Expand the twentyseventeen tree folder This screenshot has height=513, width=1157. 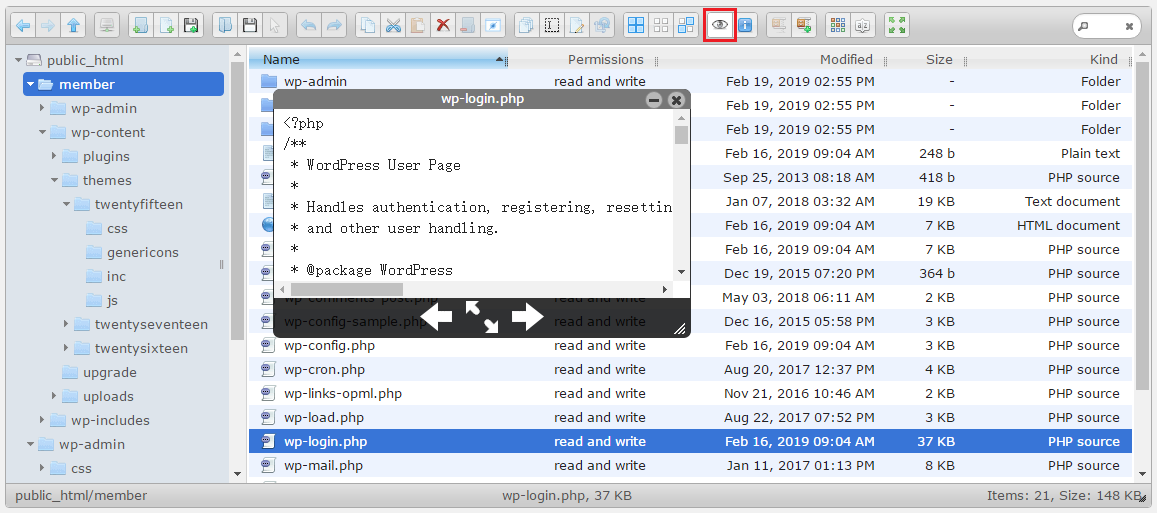66,324
